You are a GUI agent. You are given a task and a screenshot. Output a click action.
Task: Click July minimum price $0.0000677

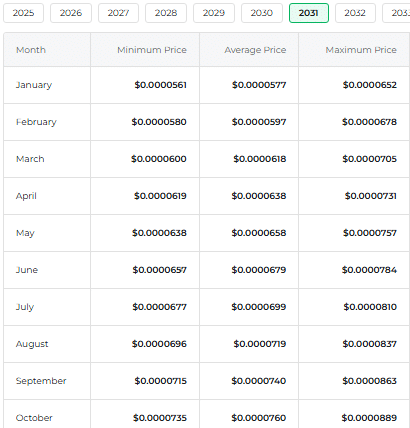click(159, 307)
